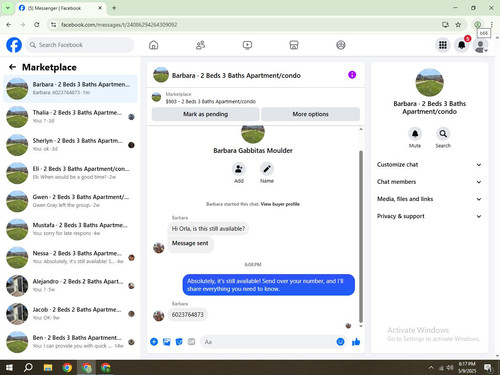Open Alejandro conversation in the list
This screenshot has width=500, height=375.
click(x=70, y=286)
